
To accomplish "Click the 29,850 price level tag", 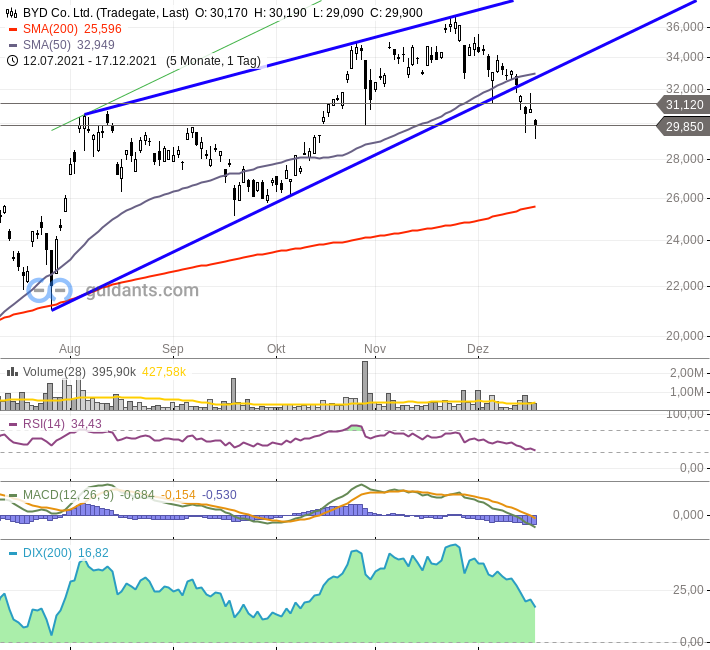I will click(x=683, y=126).
